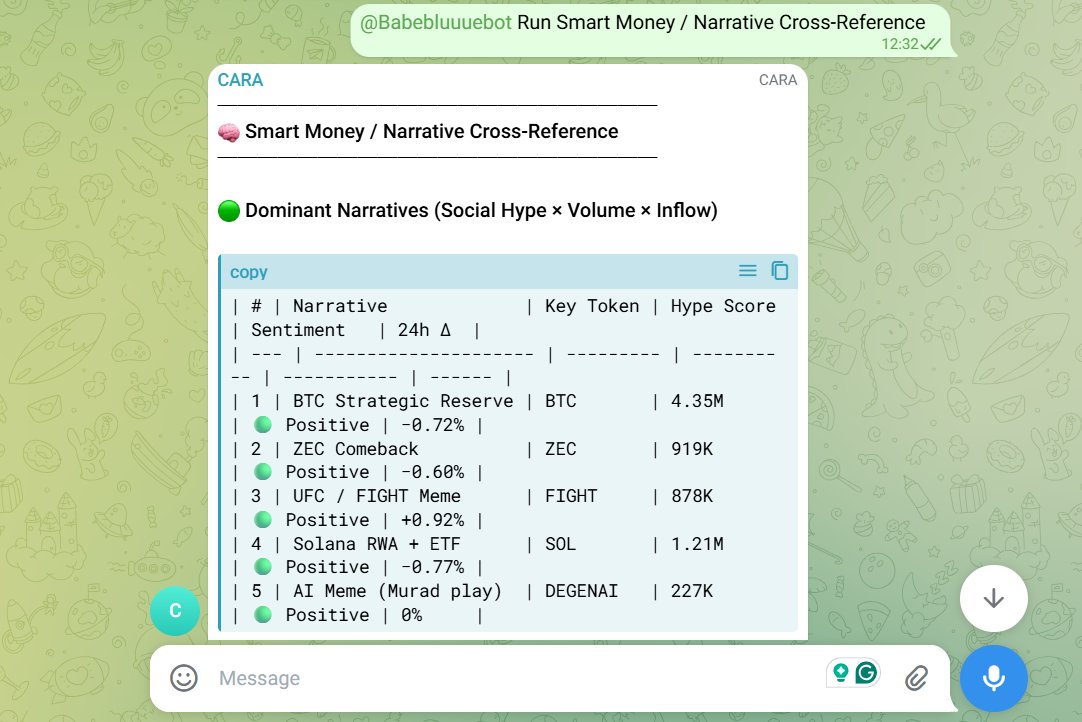Select the Smart Money / Narrative Cross-Reference heading

click(x=431, y=131)
